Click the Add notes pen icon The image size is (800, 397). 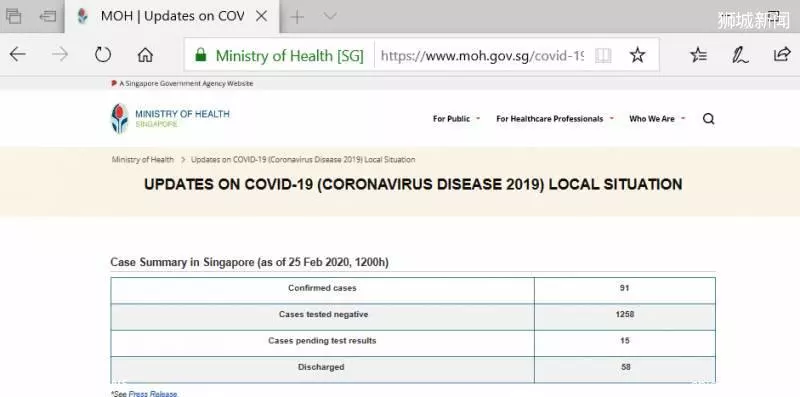[x=740, y=55]
